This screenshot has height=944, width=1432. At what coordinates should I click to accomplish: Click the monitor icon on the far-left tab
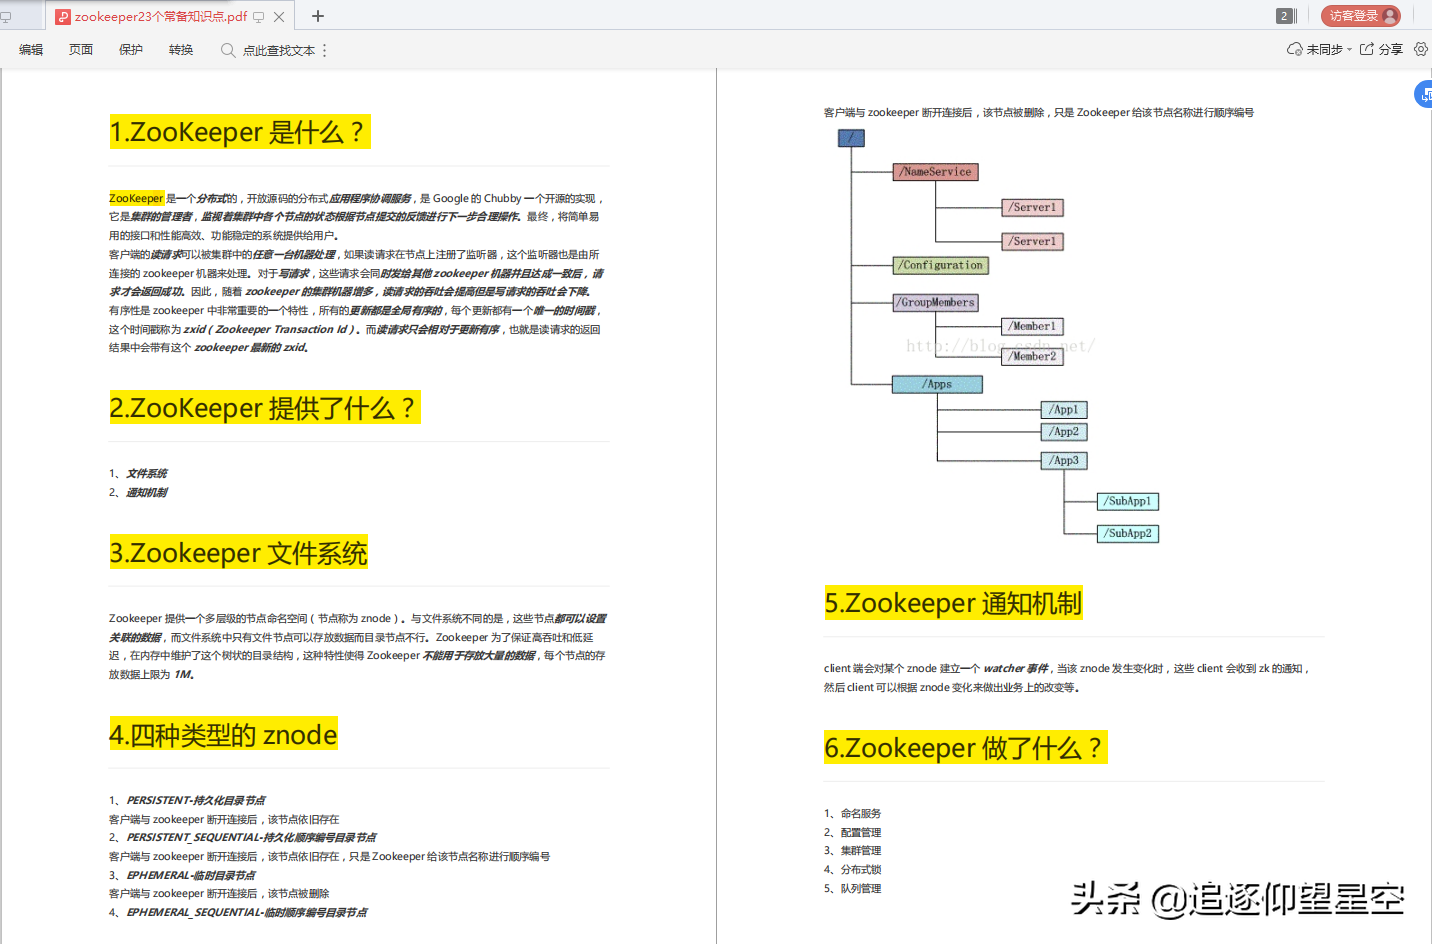point(6,16)
